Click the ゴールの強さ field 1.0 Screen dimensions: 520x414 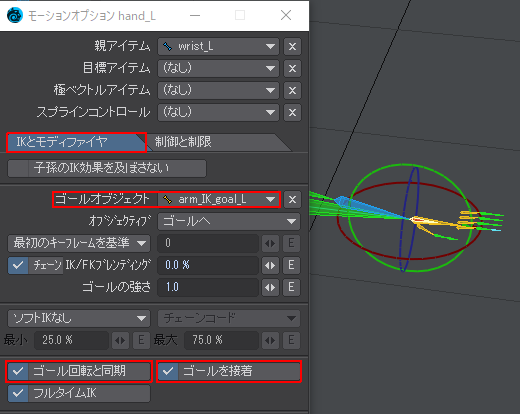[208, 287]
